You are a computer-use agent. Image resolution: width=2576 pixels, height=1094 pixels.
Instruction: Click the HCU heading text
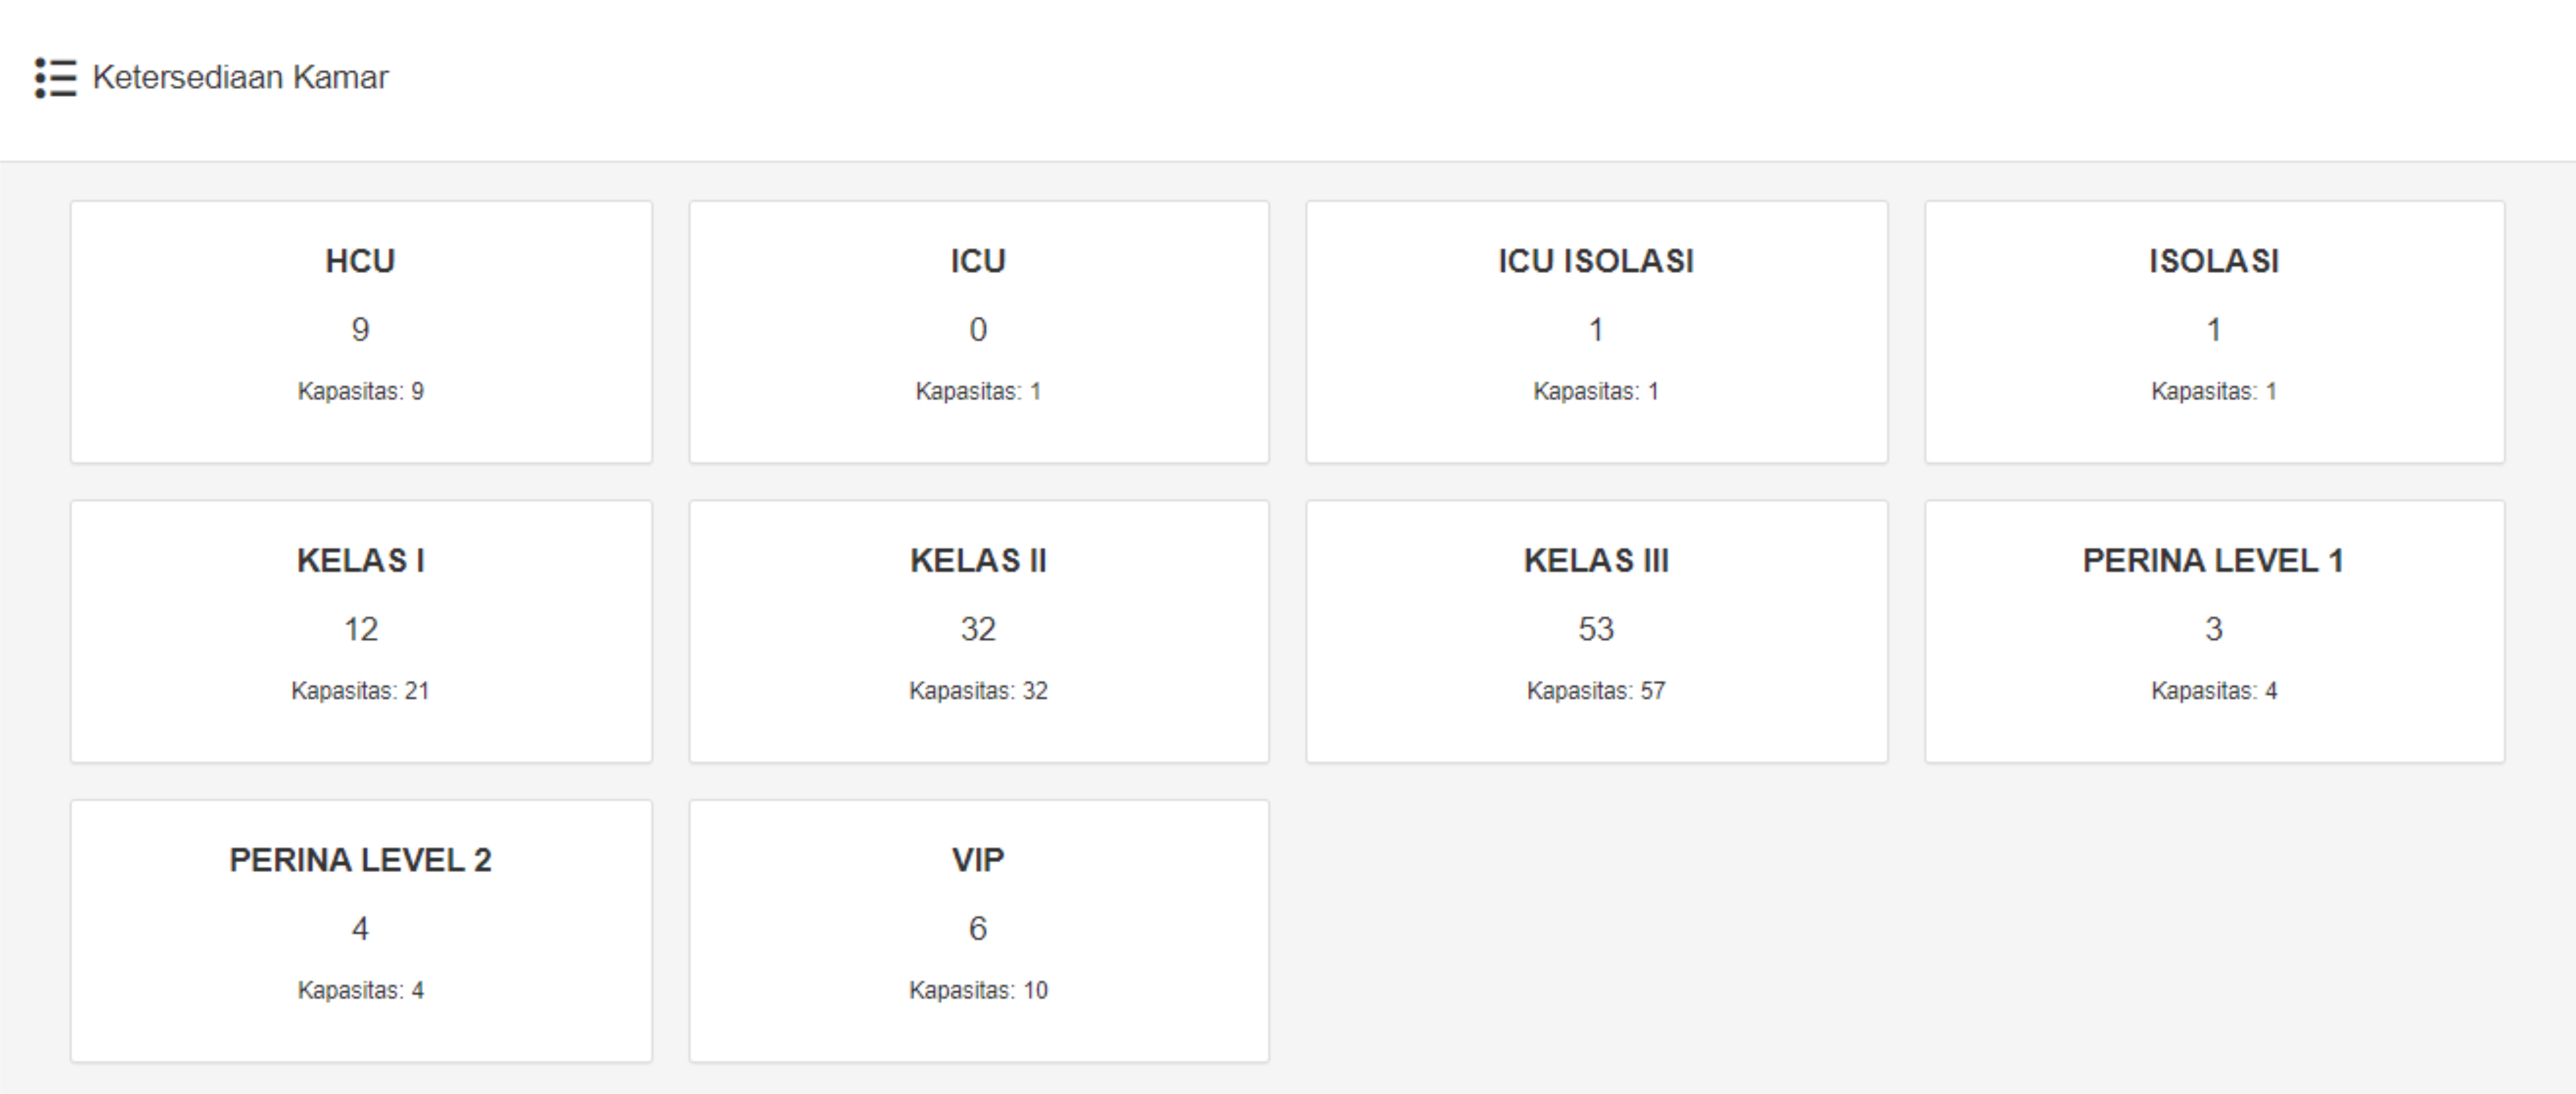point(360,261)
